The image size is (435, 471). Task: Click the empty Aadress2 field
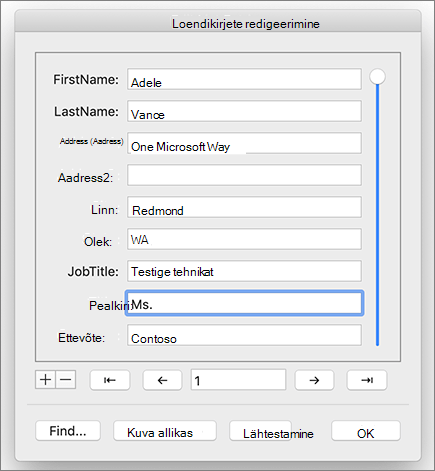coord(244,175)
